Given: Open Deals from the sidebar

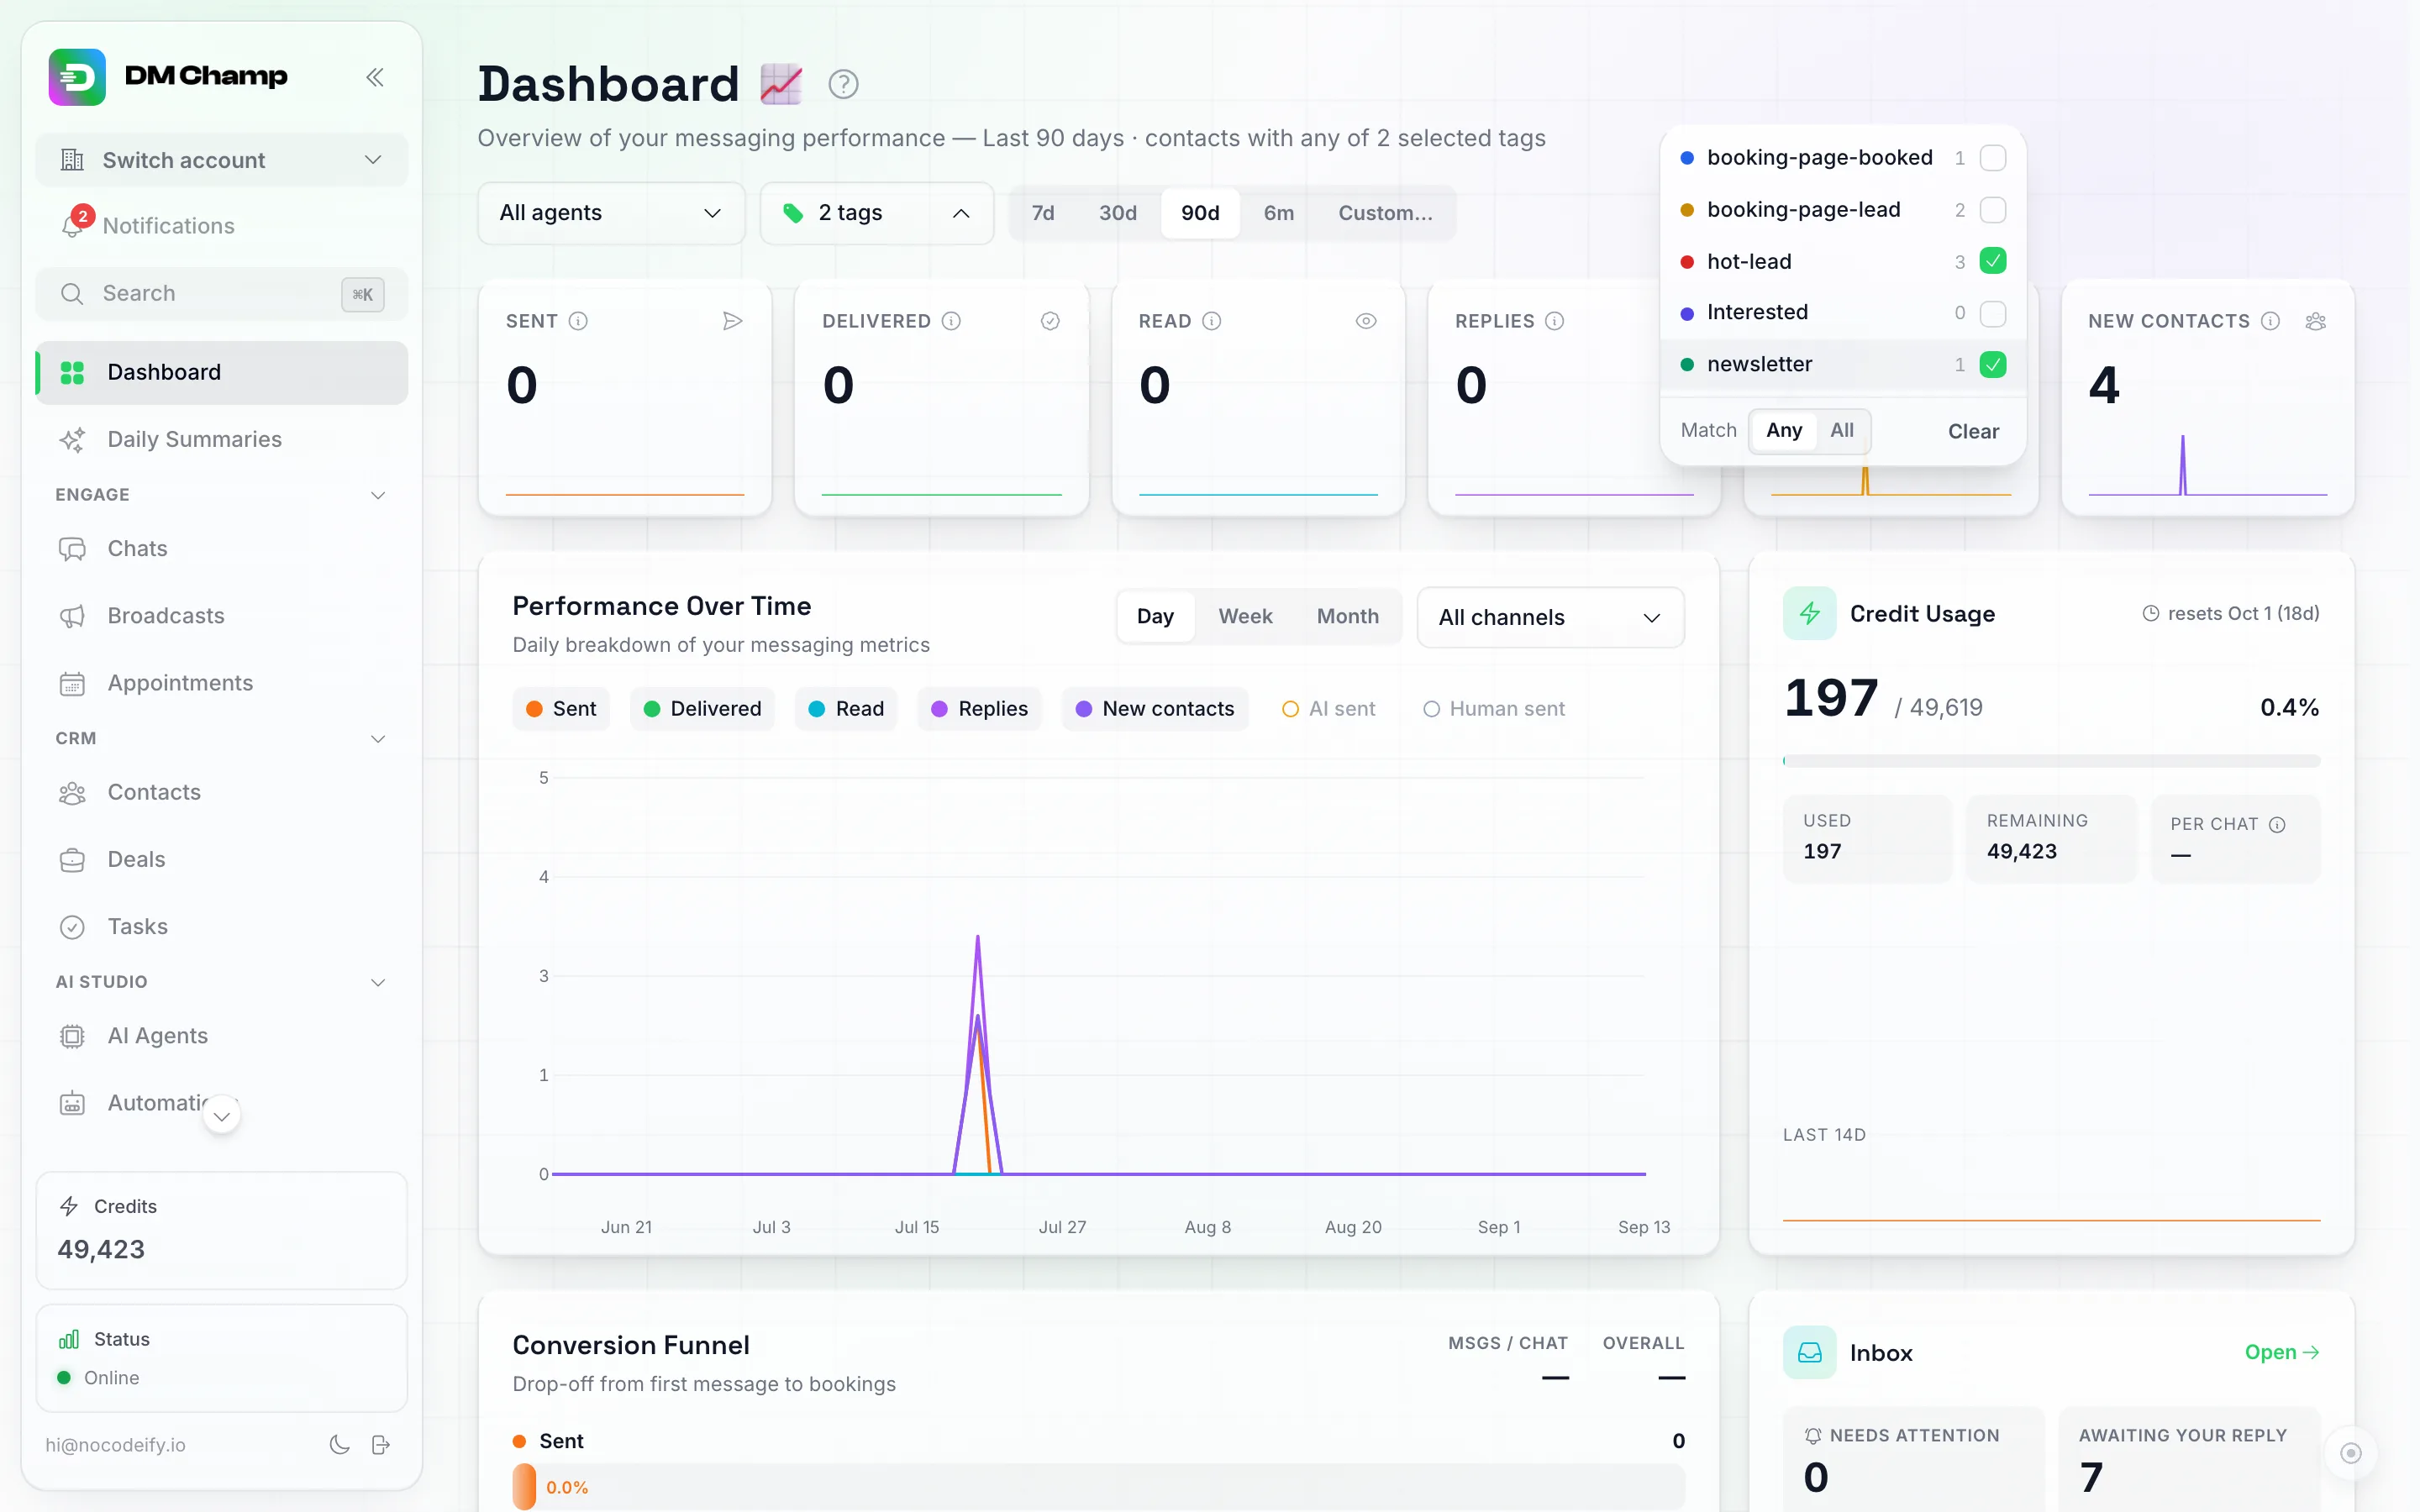Looking at the screenshot, I should pos(221,859).
